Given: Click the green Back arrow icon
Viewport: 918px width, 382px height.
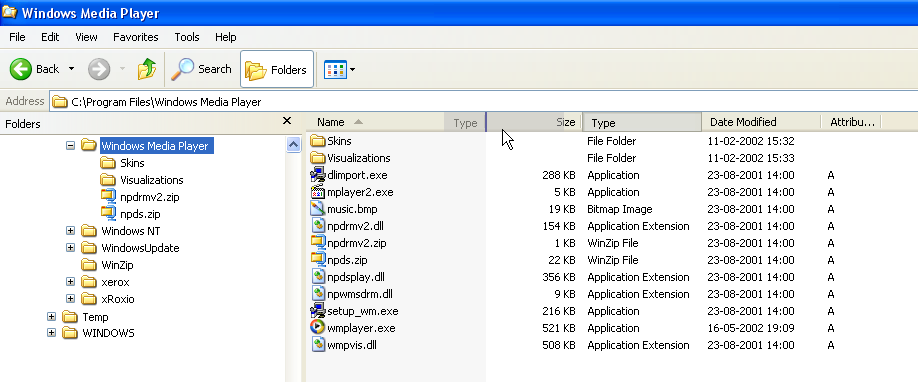Looking at the screenshot, I should pyautogui.click(x=20, y=69).
